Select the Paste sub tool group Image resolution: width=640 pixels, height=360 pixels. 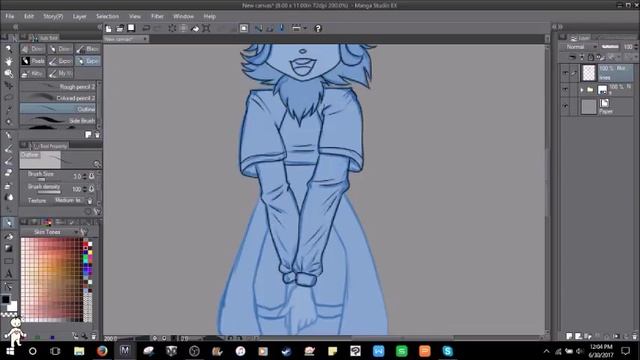point(33,61)
